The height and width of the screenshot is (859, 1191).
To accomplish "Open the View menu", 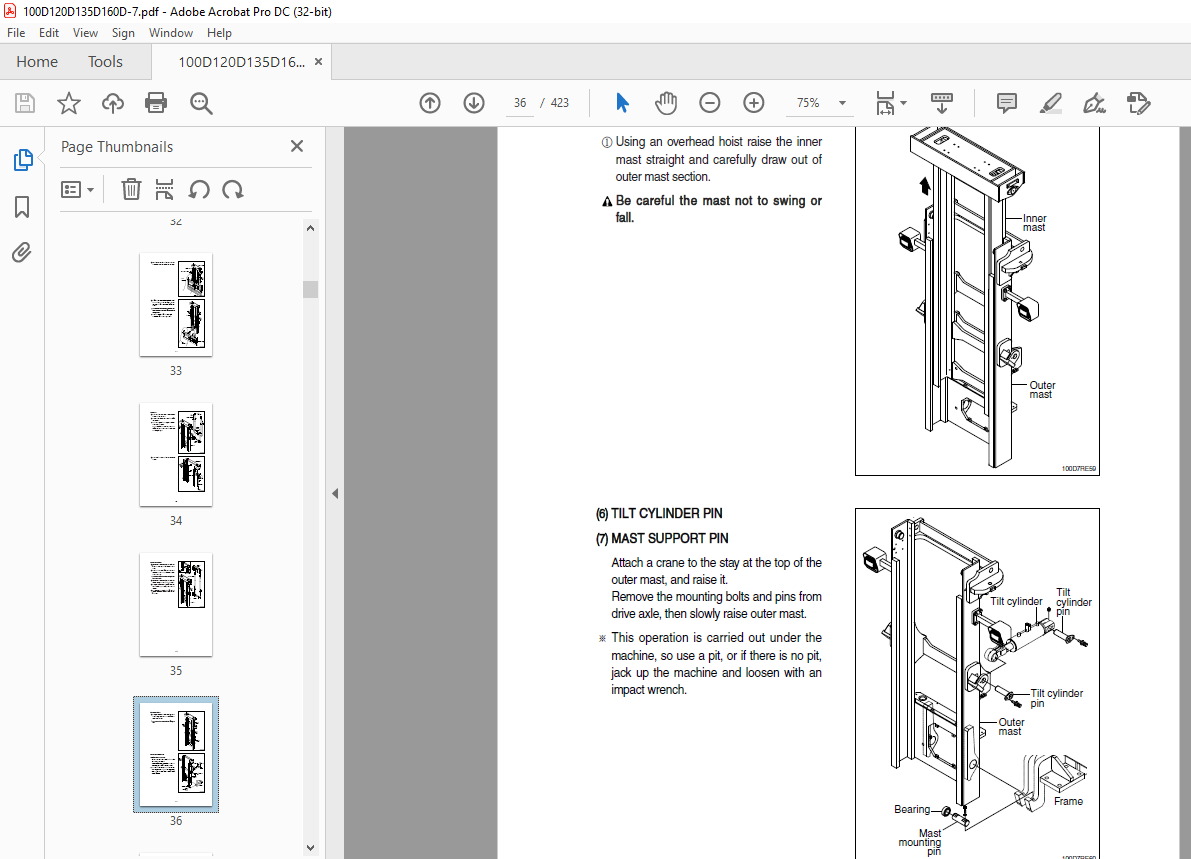I will (x=85, y=33).
